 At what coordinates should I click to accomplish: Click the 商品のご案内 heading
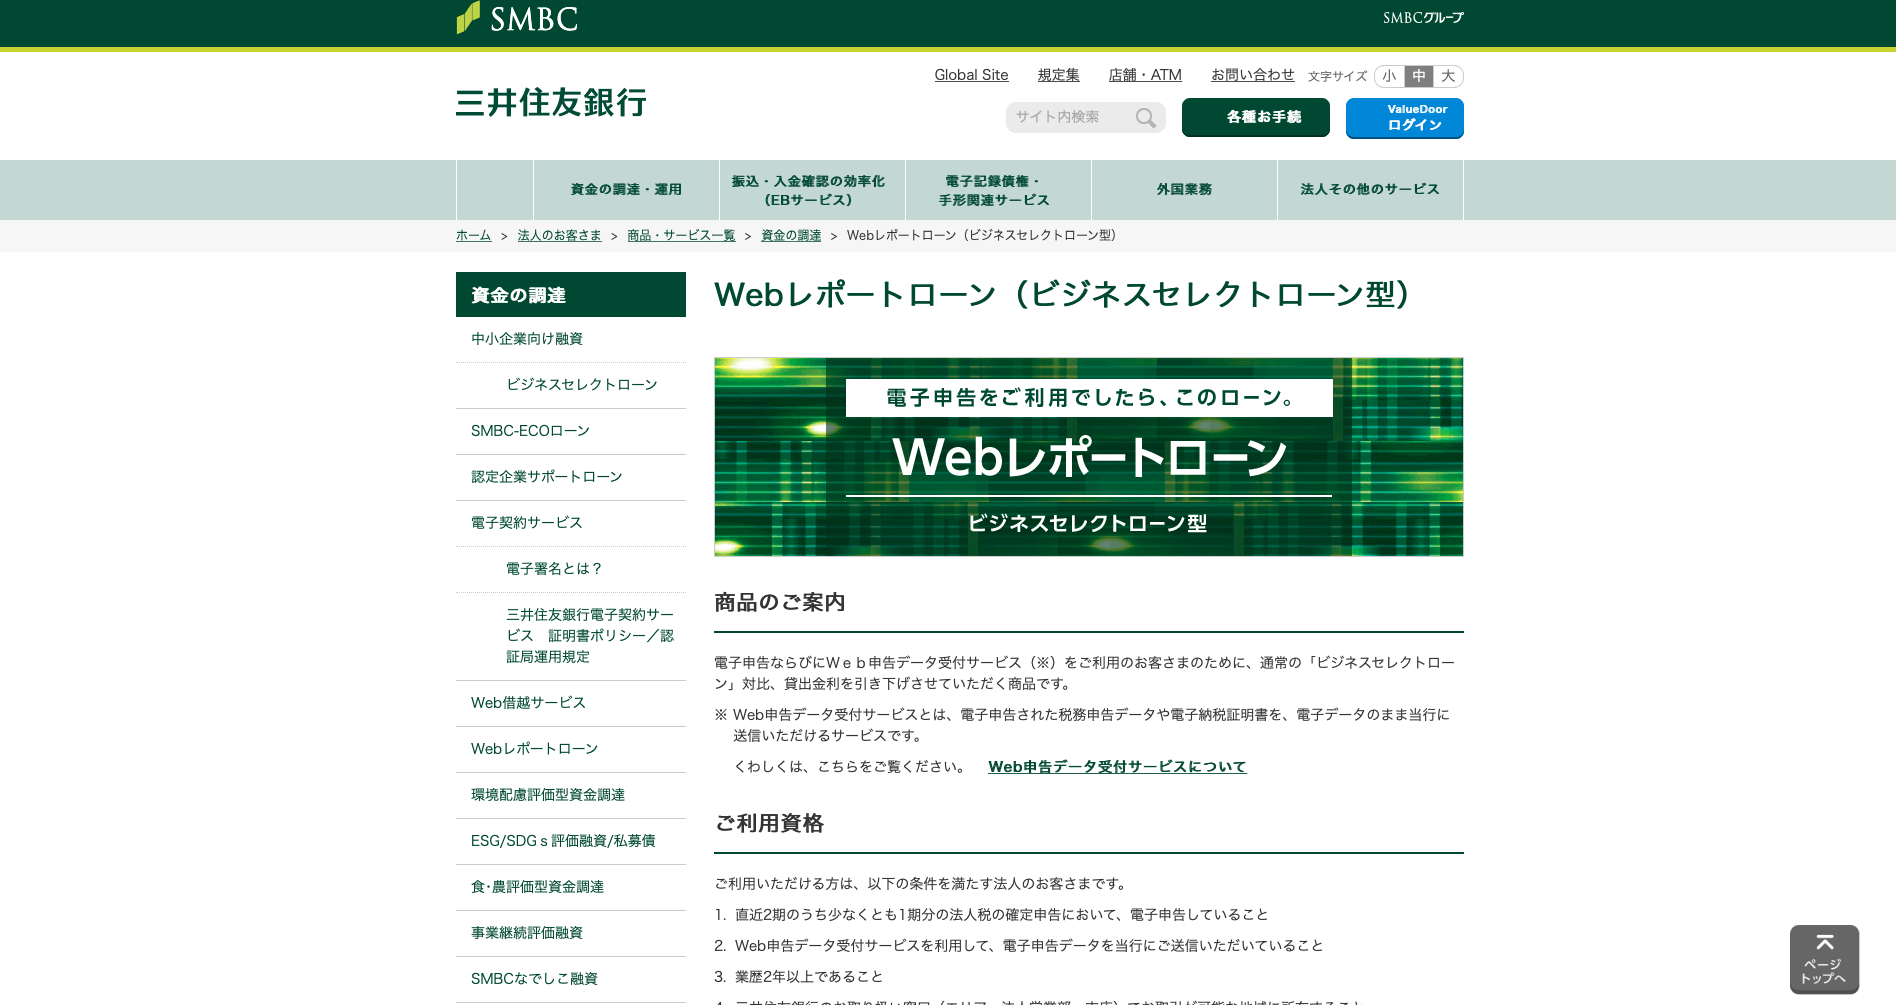coord(780,603)
